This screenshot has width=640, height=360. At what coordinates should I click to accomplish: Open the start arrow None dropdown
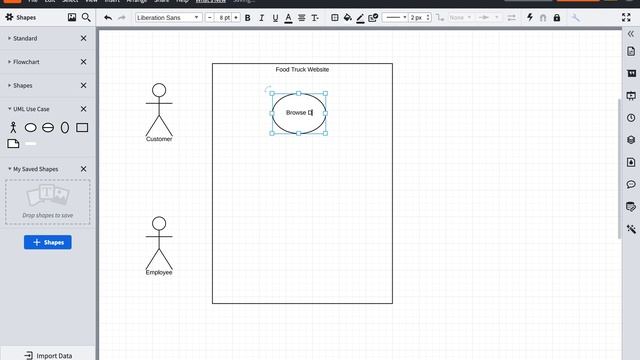(460, 18)
